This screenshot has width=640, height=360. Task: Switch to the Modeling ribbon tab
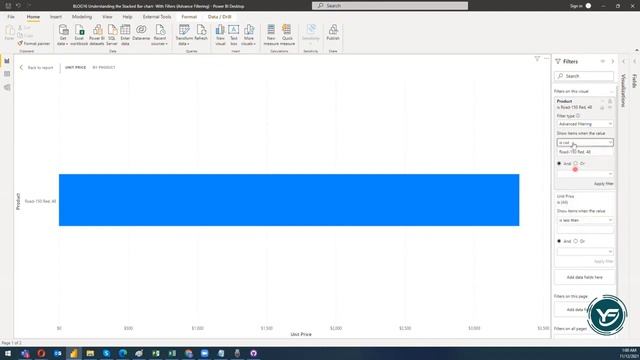82,17
